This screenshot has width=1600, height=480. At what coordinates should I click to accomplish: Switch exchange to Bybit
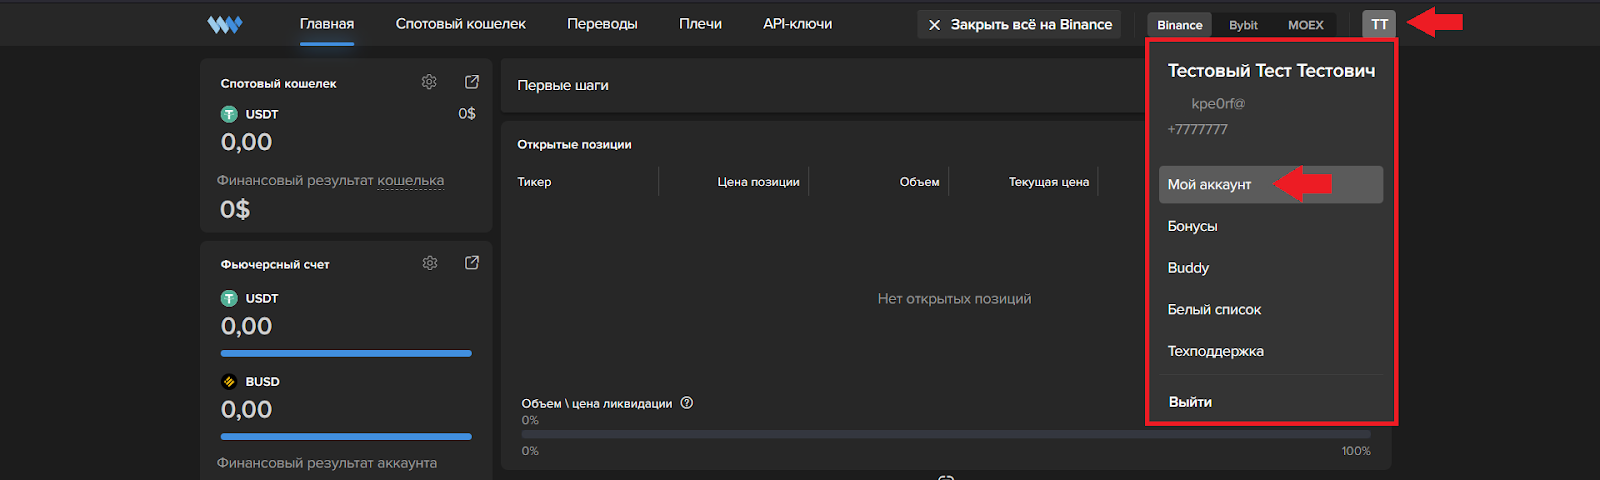[1243, 25]
